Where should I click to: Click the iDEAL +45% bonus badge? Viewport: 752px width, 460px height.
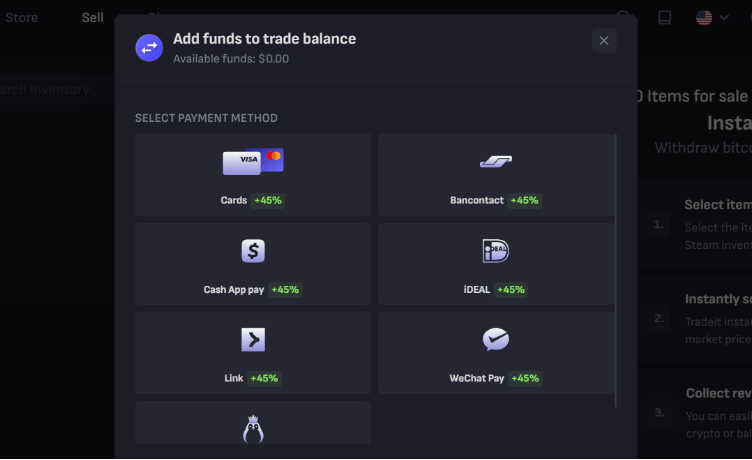(511, 290)
